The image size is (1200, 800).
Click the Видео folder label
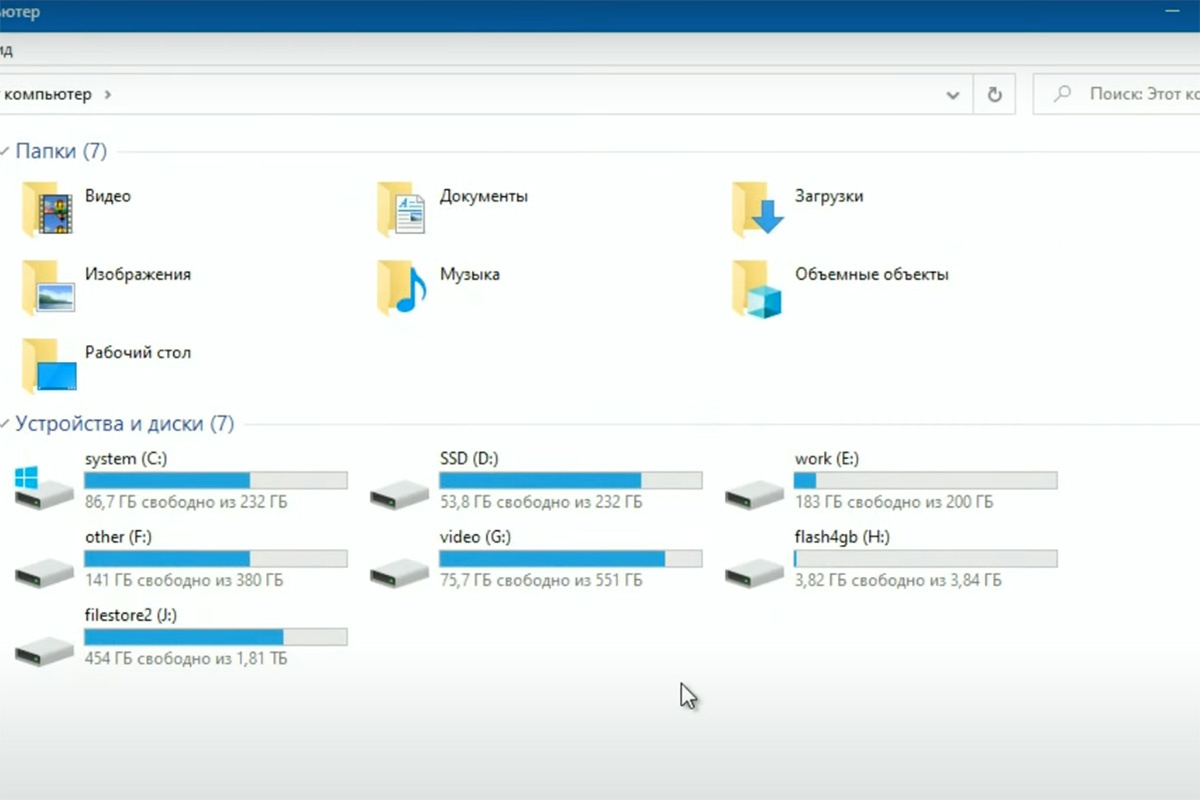[108, 196]
